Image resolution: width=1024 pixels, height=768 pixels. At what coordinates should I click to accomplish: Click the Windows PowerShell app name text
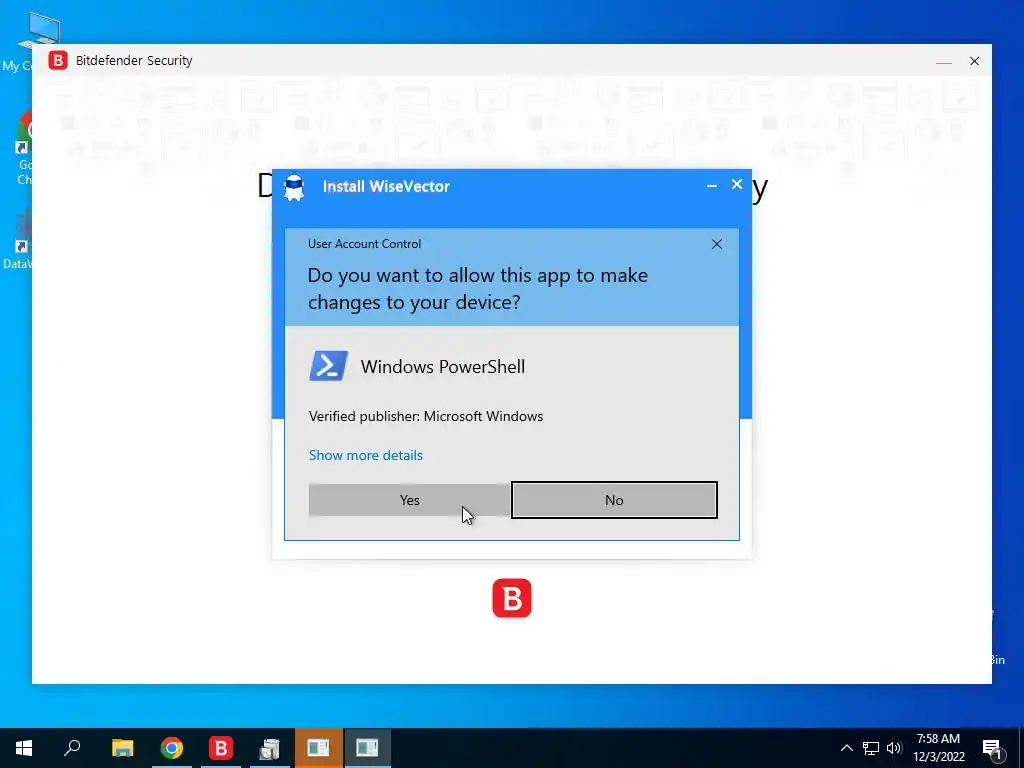point(443,367)
